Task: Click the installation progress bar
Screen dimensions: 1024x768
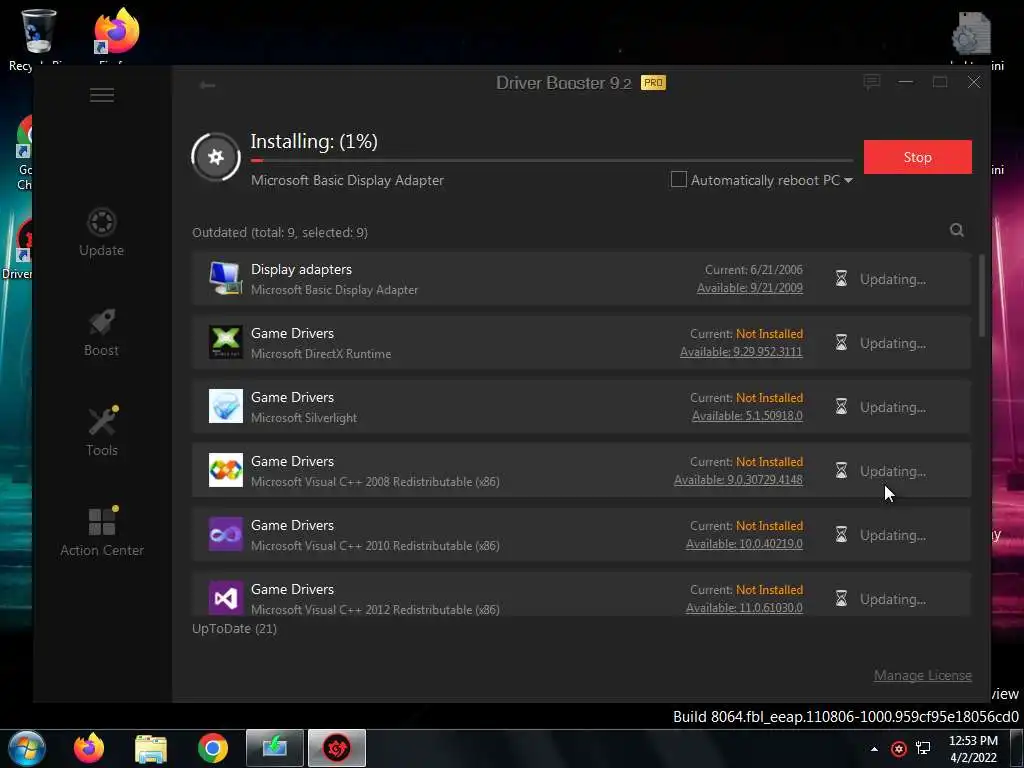Action: pos(552,160)
